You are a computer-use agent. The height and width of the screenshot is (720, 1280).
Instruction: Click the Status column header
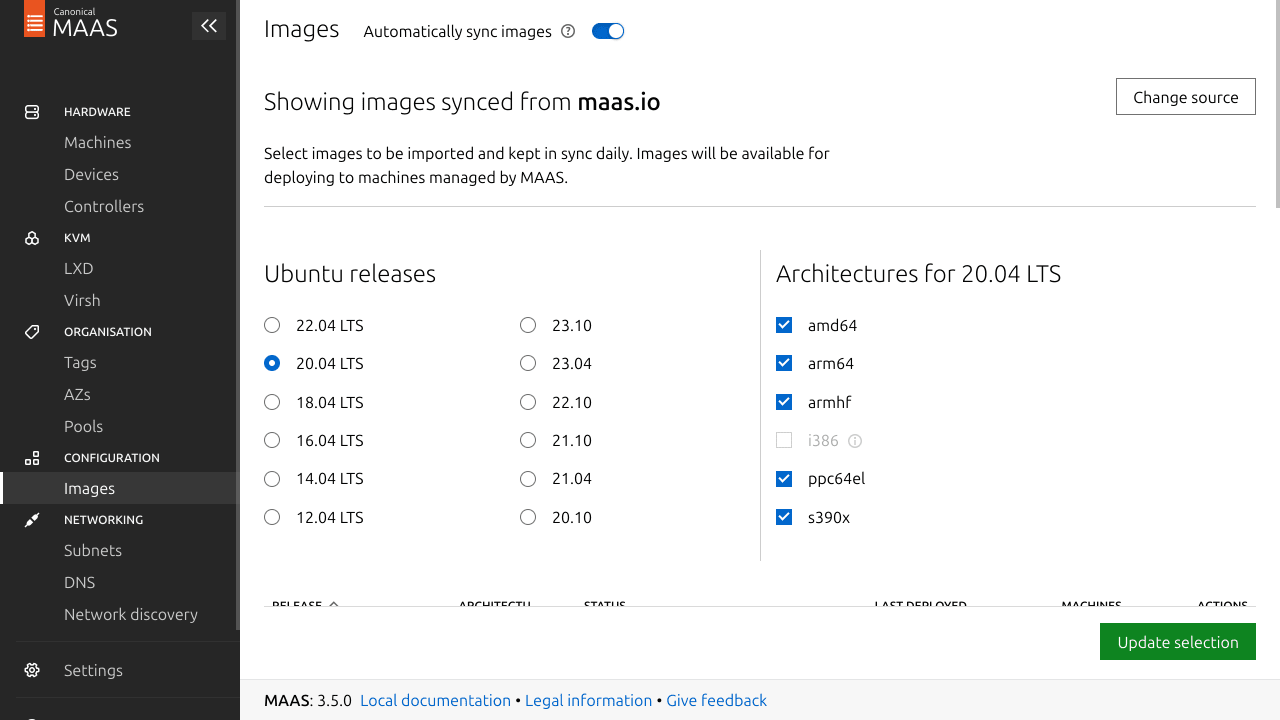coord(605,604)
